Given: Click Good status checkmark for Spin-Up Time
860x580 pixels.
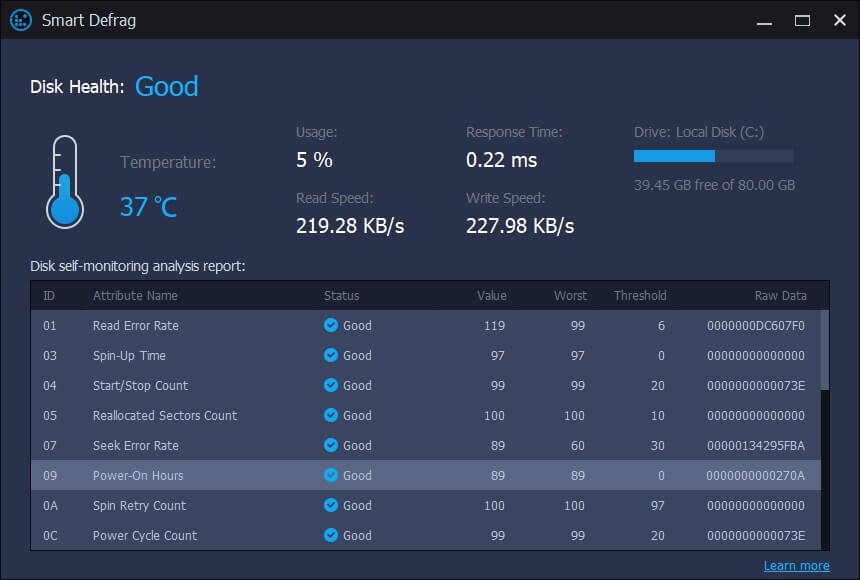Looking at the screenshot, I should 331,355.
